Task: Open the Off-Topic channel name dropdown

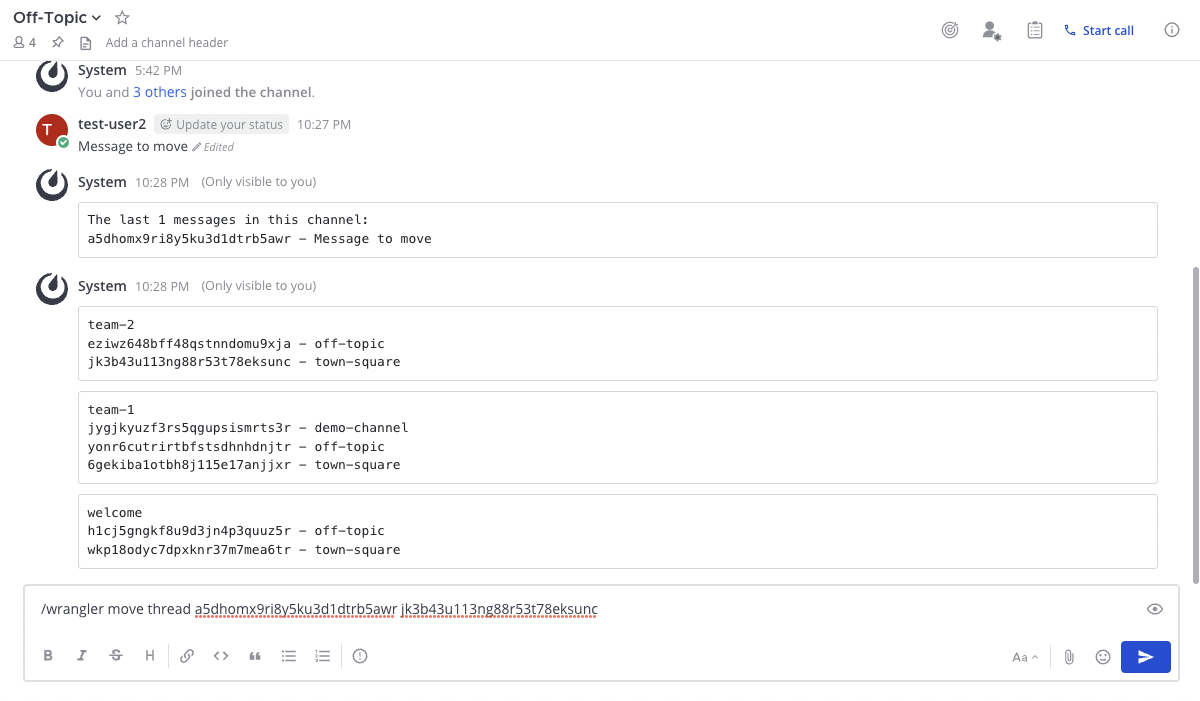Action: pos(57,18)
